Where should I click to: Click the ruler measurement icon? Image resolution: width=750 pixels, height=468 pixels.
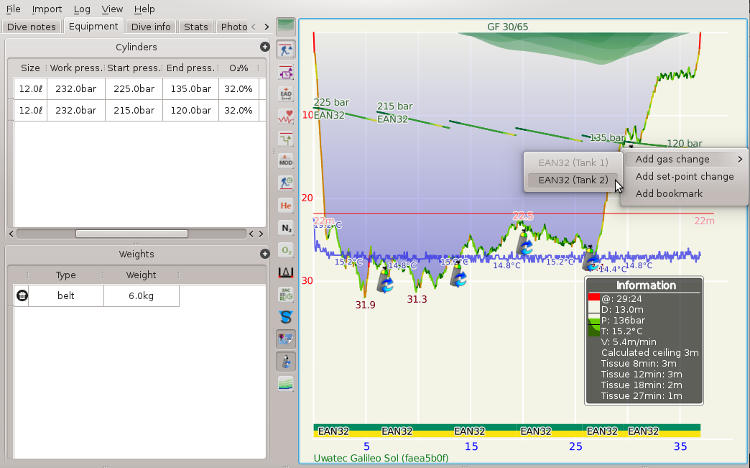(x=286, y=272)
